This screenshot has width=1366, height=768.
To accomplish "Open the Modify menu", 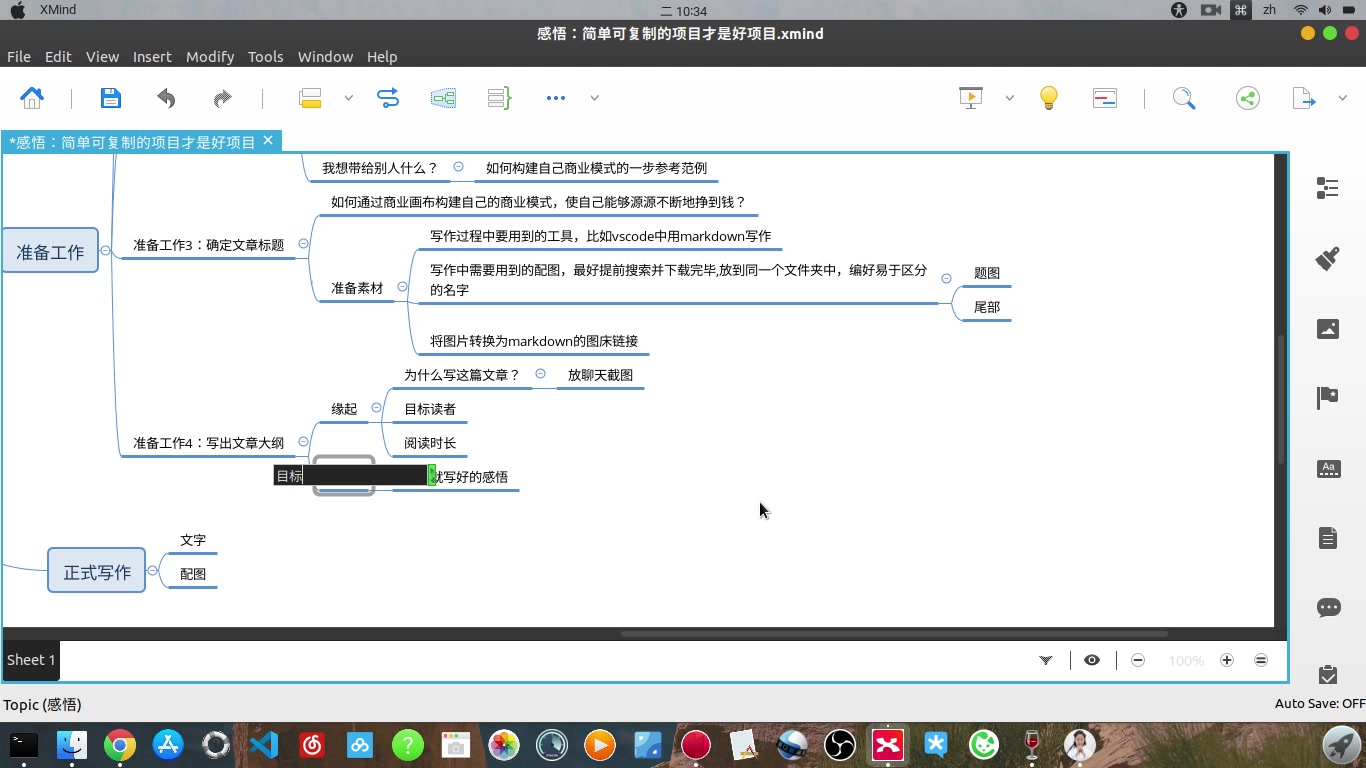I will coord(210,57).
